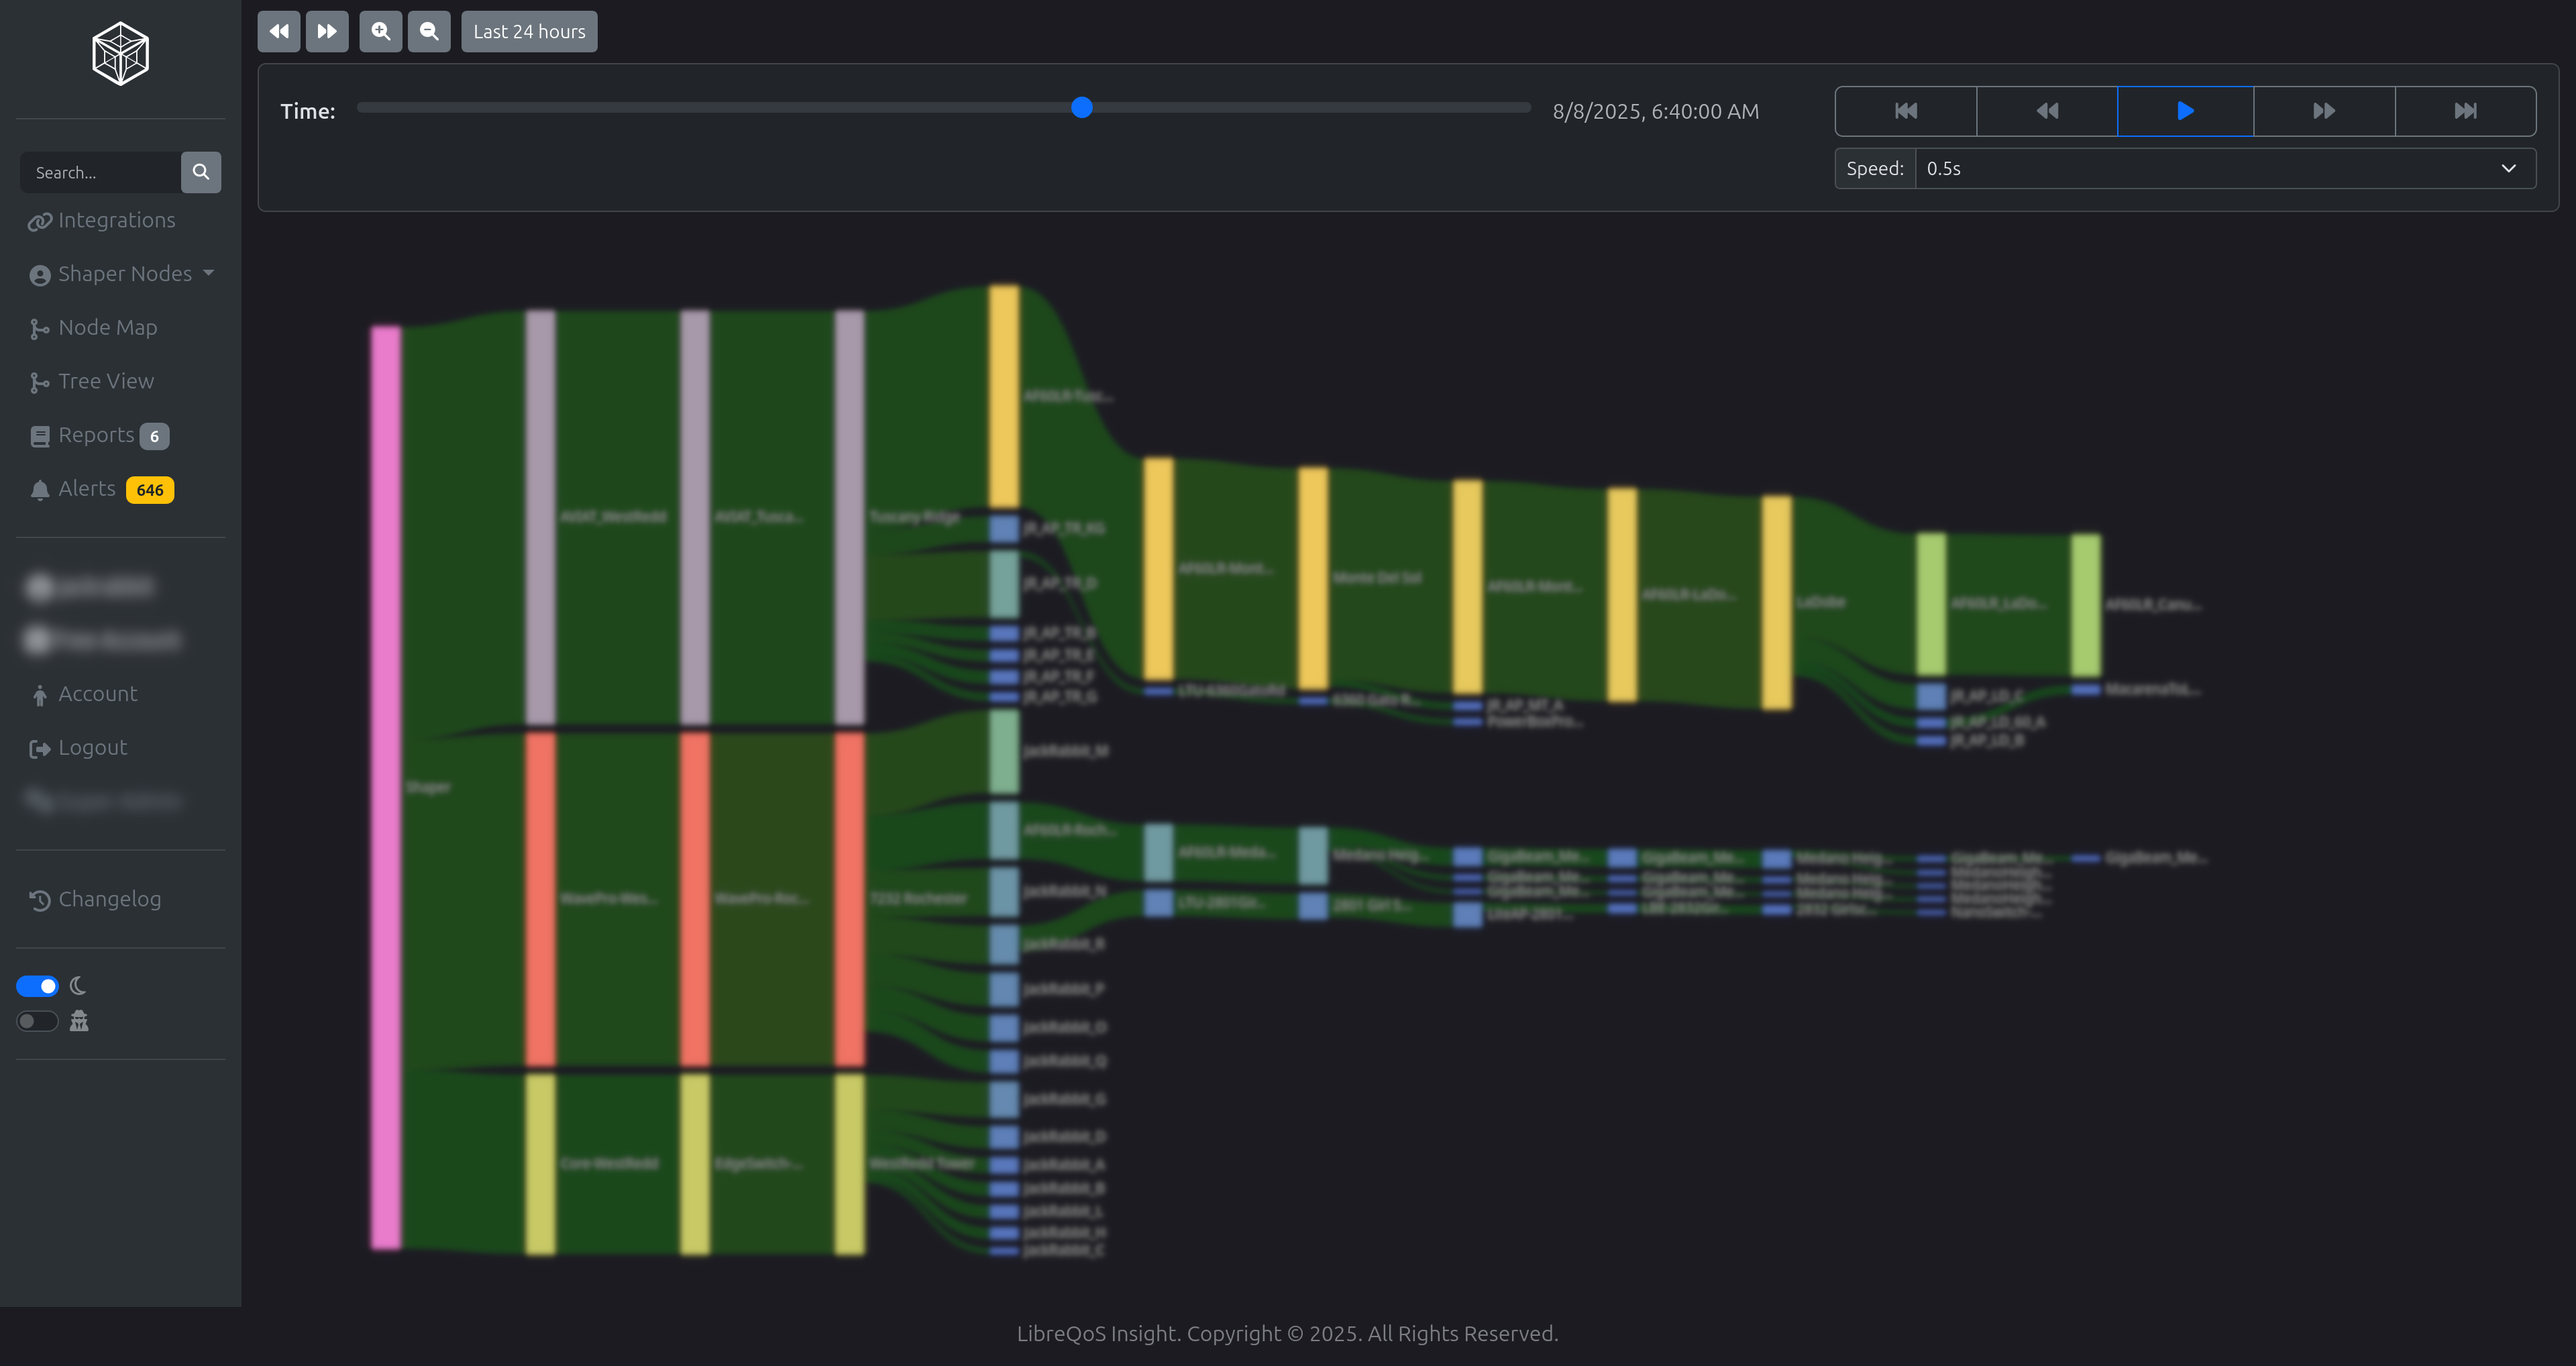2576x1366 pixels.
Task: Click the Time slider handle
Action: 1081,108
